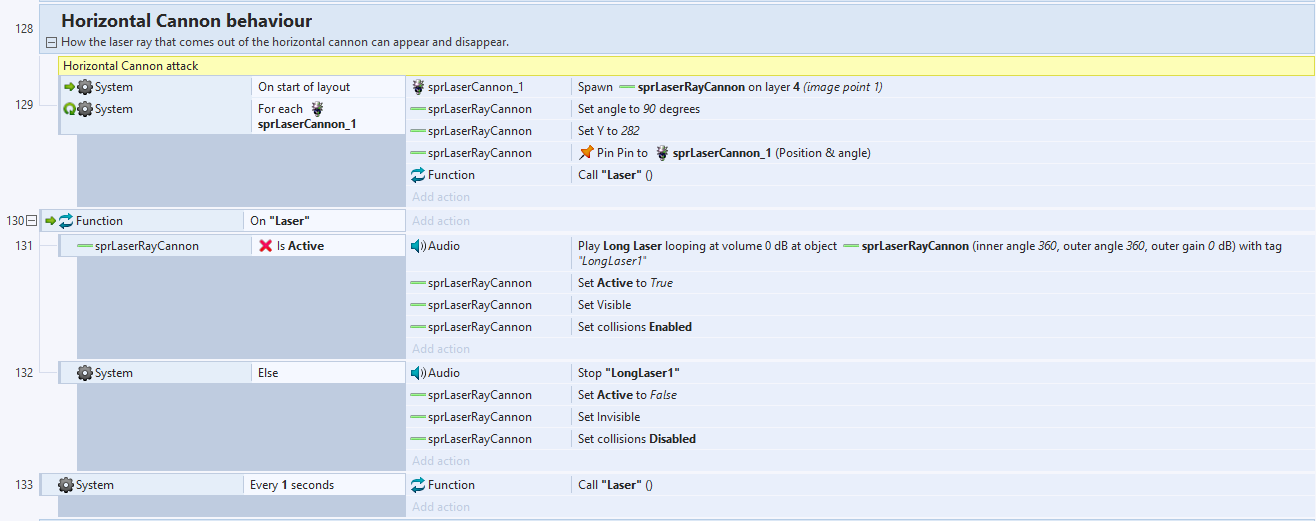Click the sprLaserRayCannon icon on the 'Set Visible' row

click(419, 305)
